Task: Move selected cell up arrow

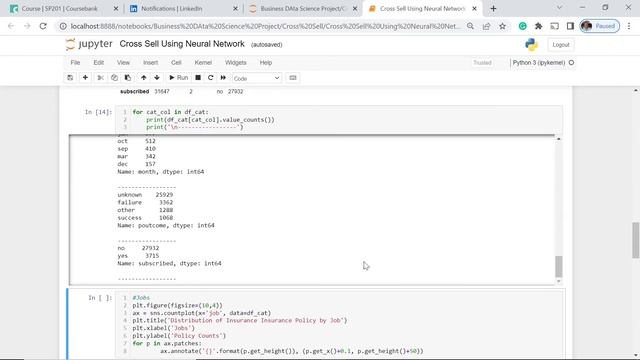Action: click(x=144, y=78)
